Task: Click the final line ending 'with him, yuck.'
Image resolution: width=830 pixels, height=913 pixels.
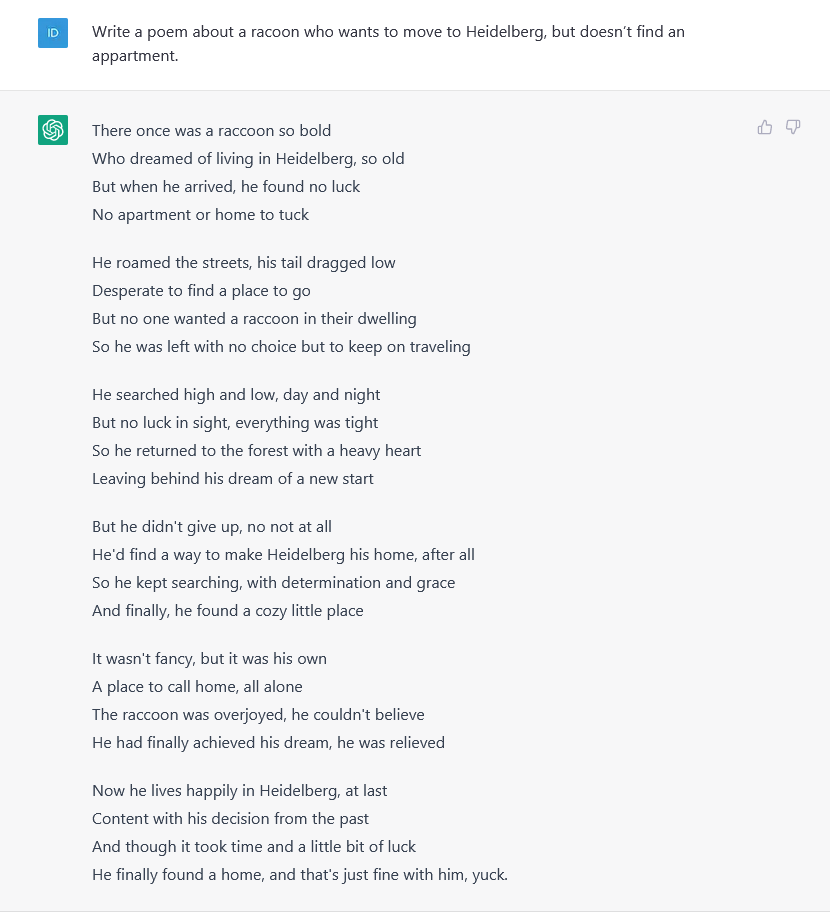Action: (x=300, y=875)
